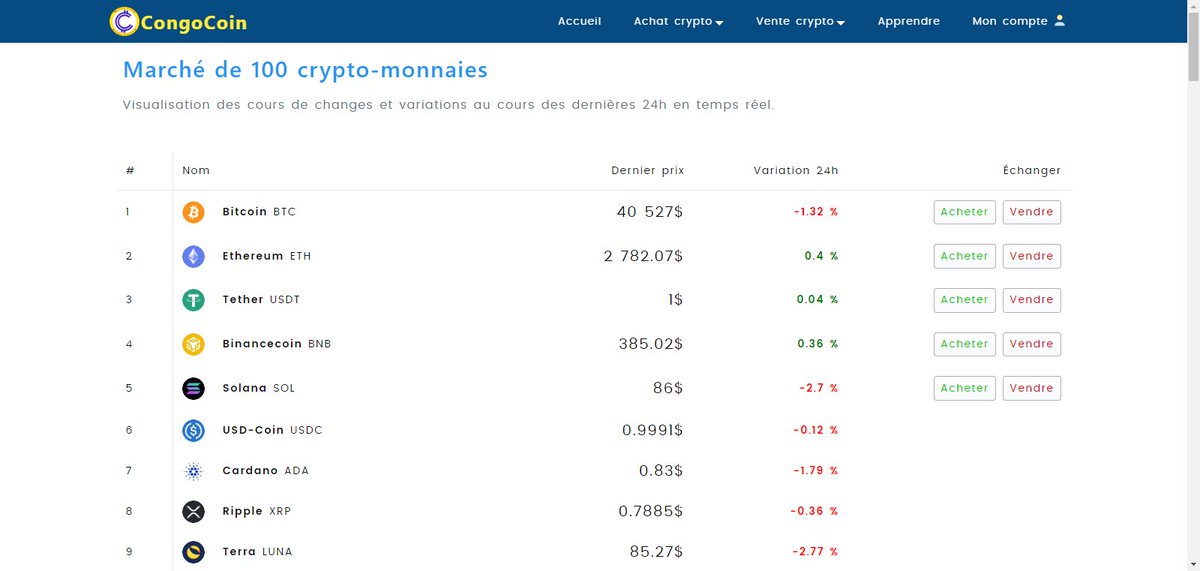Click the -1.32 % Bitcoin variation
Image resolution: width=1200 pixels, height=571 pixels.
[x=816, y=212]
